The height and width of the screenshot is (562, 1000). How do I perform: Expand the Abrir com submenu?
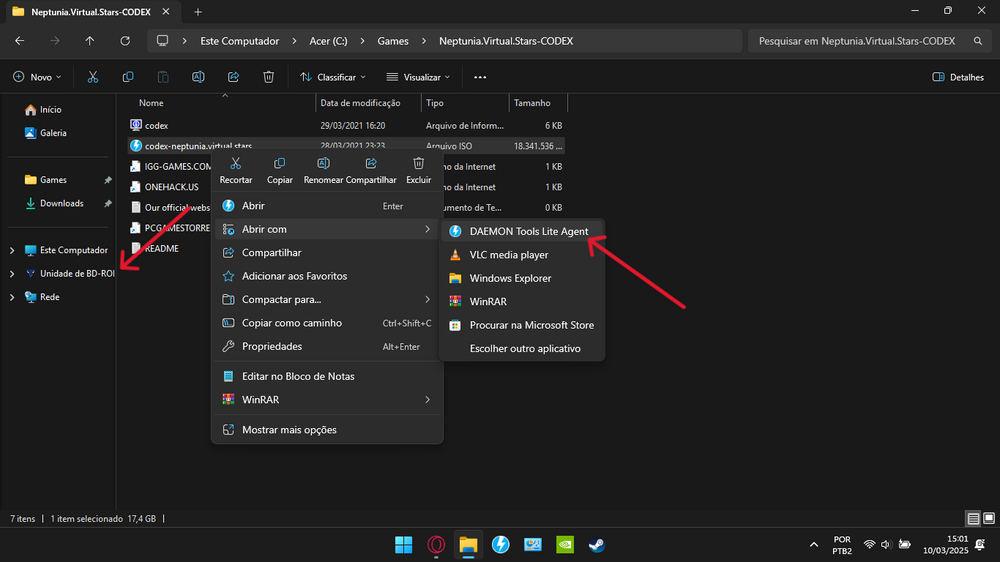pos(327,229)
